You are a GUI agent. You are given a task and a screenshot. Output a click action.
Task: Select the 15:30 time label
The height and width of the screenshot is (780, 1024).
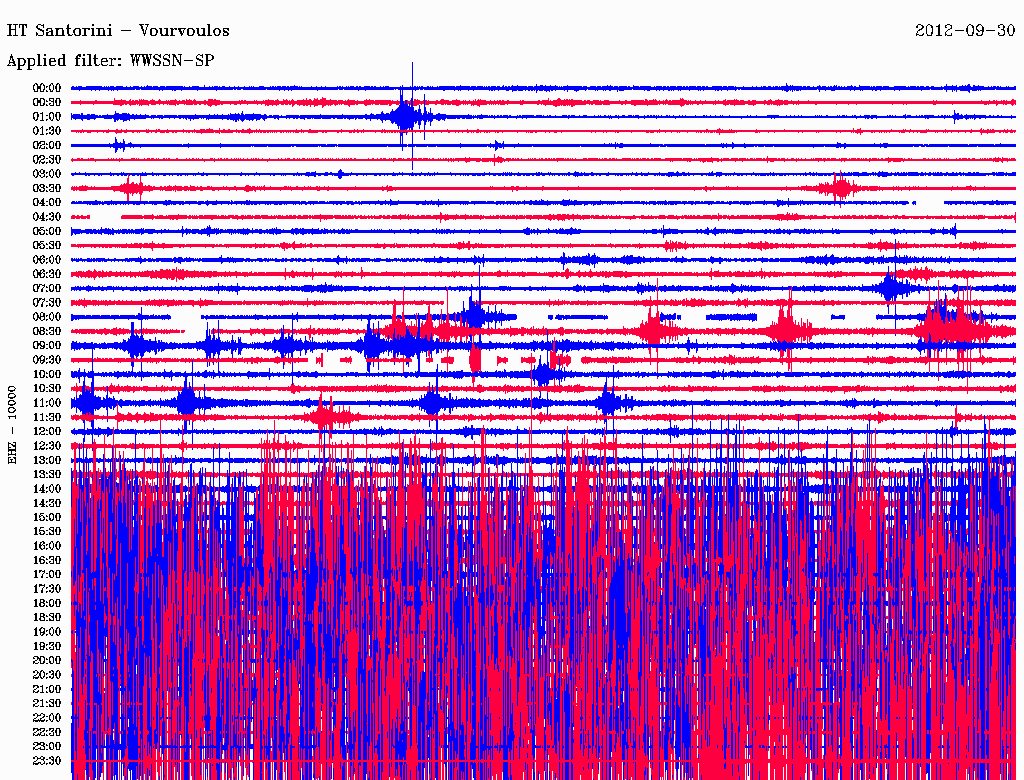click(x=47, y=532)
